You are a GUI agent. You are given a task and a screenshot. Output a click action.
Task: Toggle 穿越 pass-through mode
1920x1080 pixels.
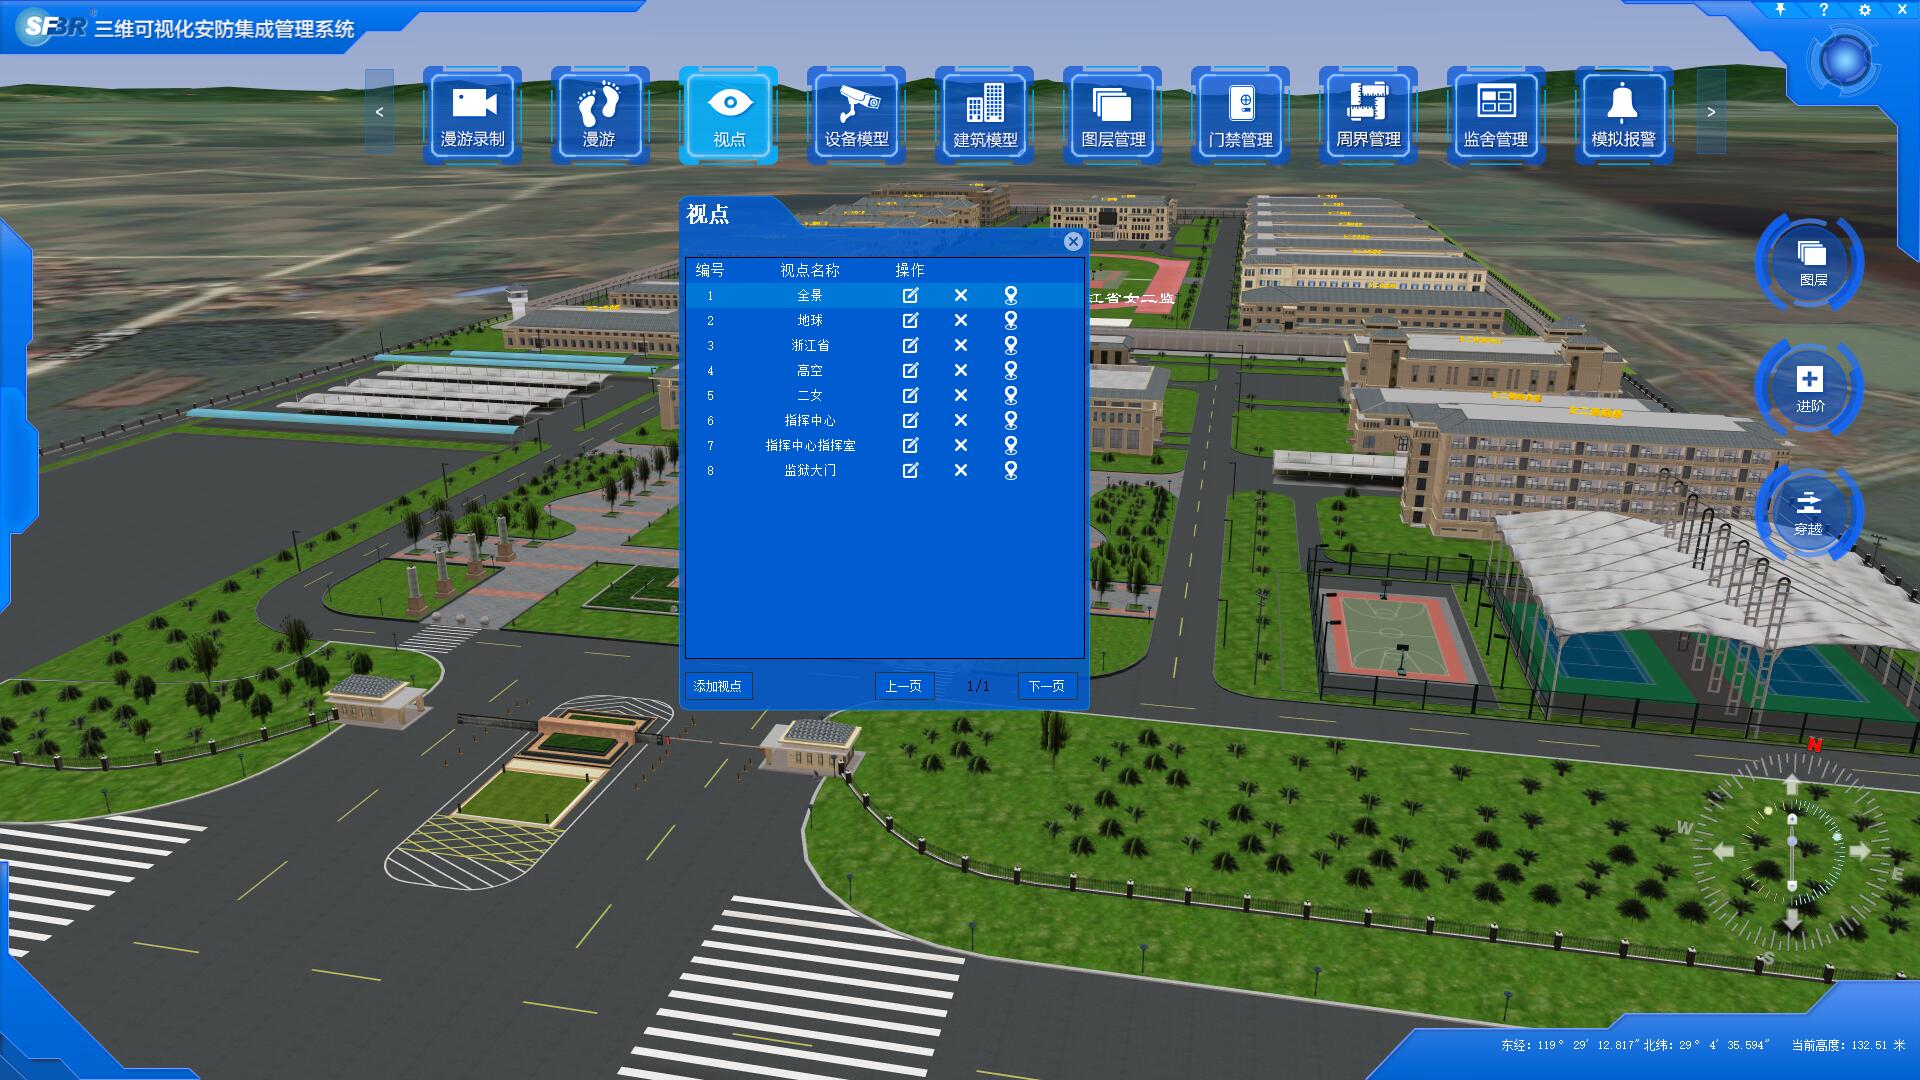coord(1808,512)
